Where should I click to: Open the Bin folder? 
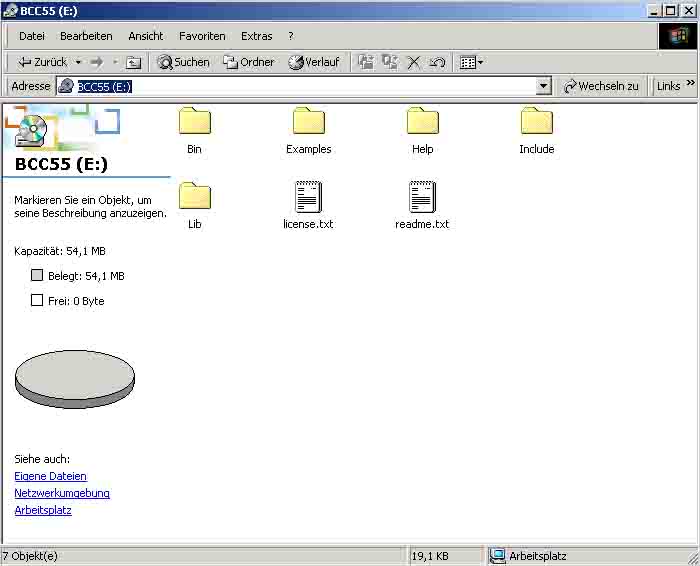coord(194,122)
